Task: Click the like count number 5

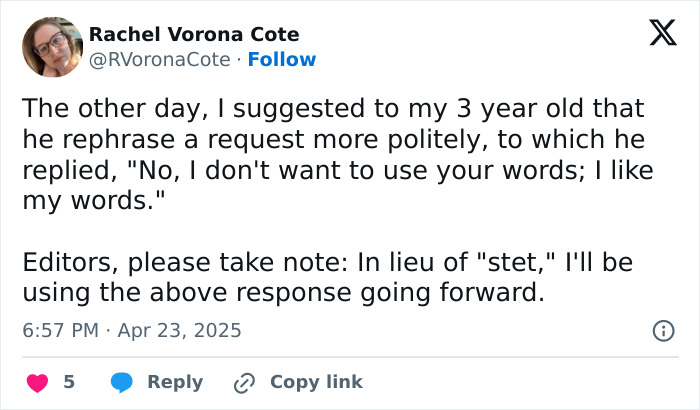Action: (69, 382)
